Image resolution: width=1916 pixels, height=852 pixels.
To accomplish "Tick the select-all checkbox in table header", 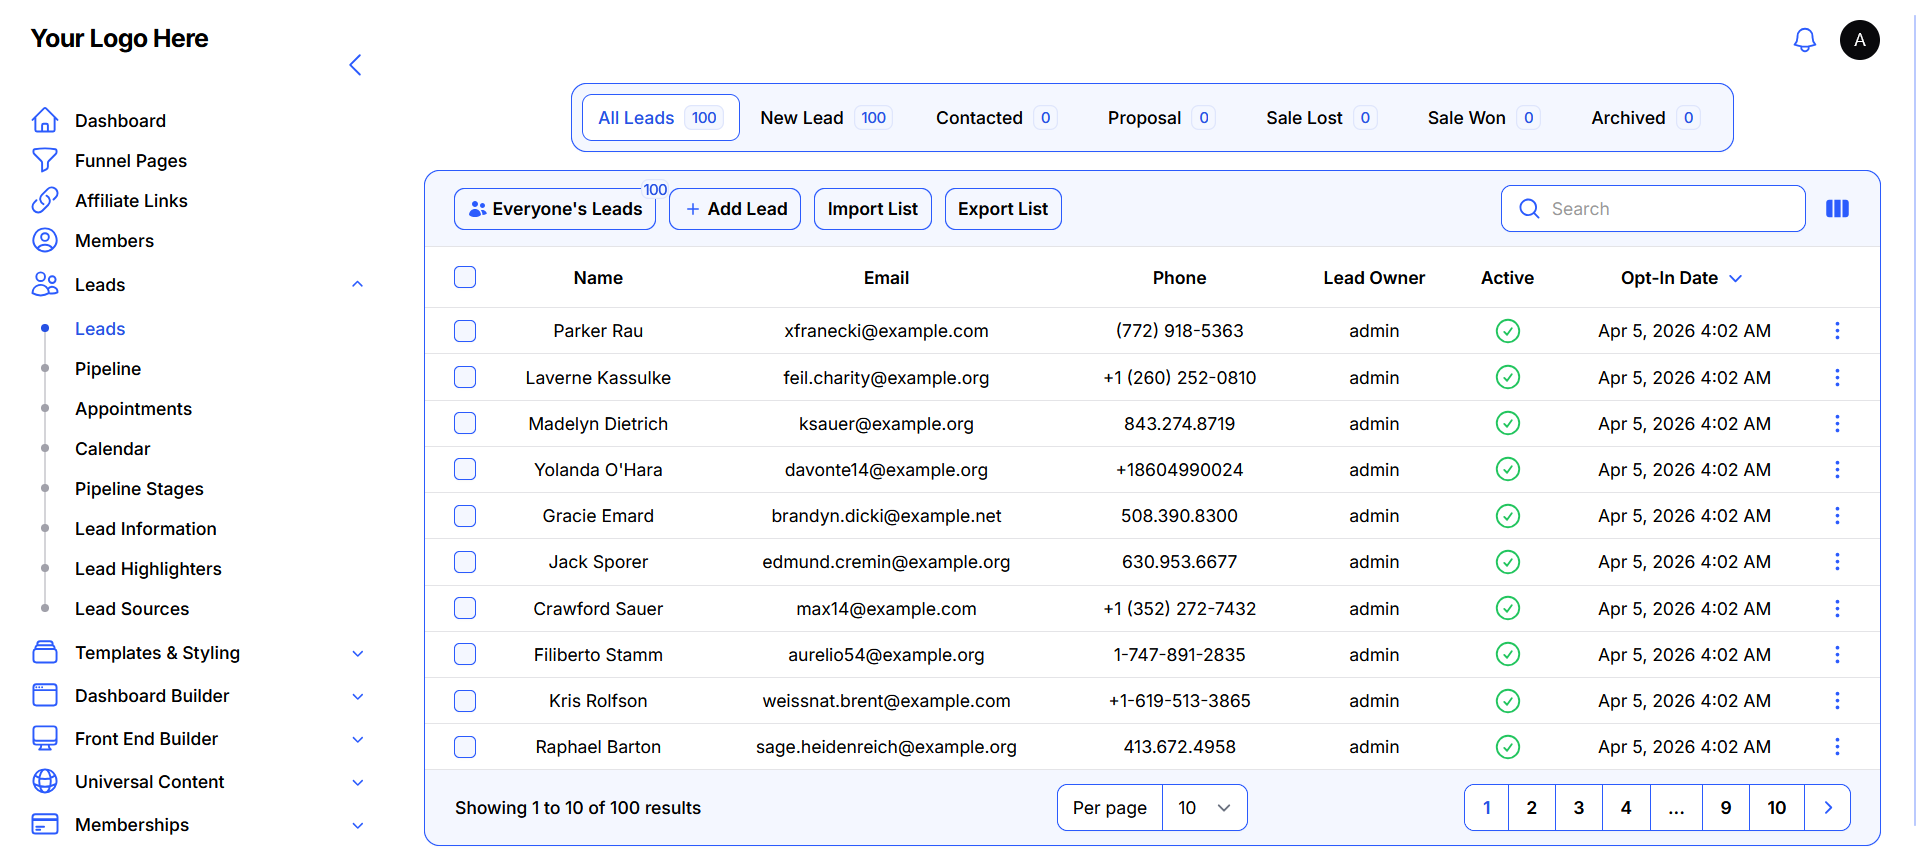I will 465,277.
